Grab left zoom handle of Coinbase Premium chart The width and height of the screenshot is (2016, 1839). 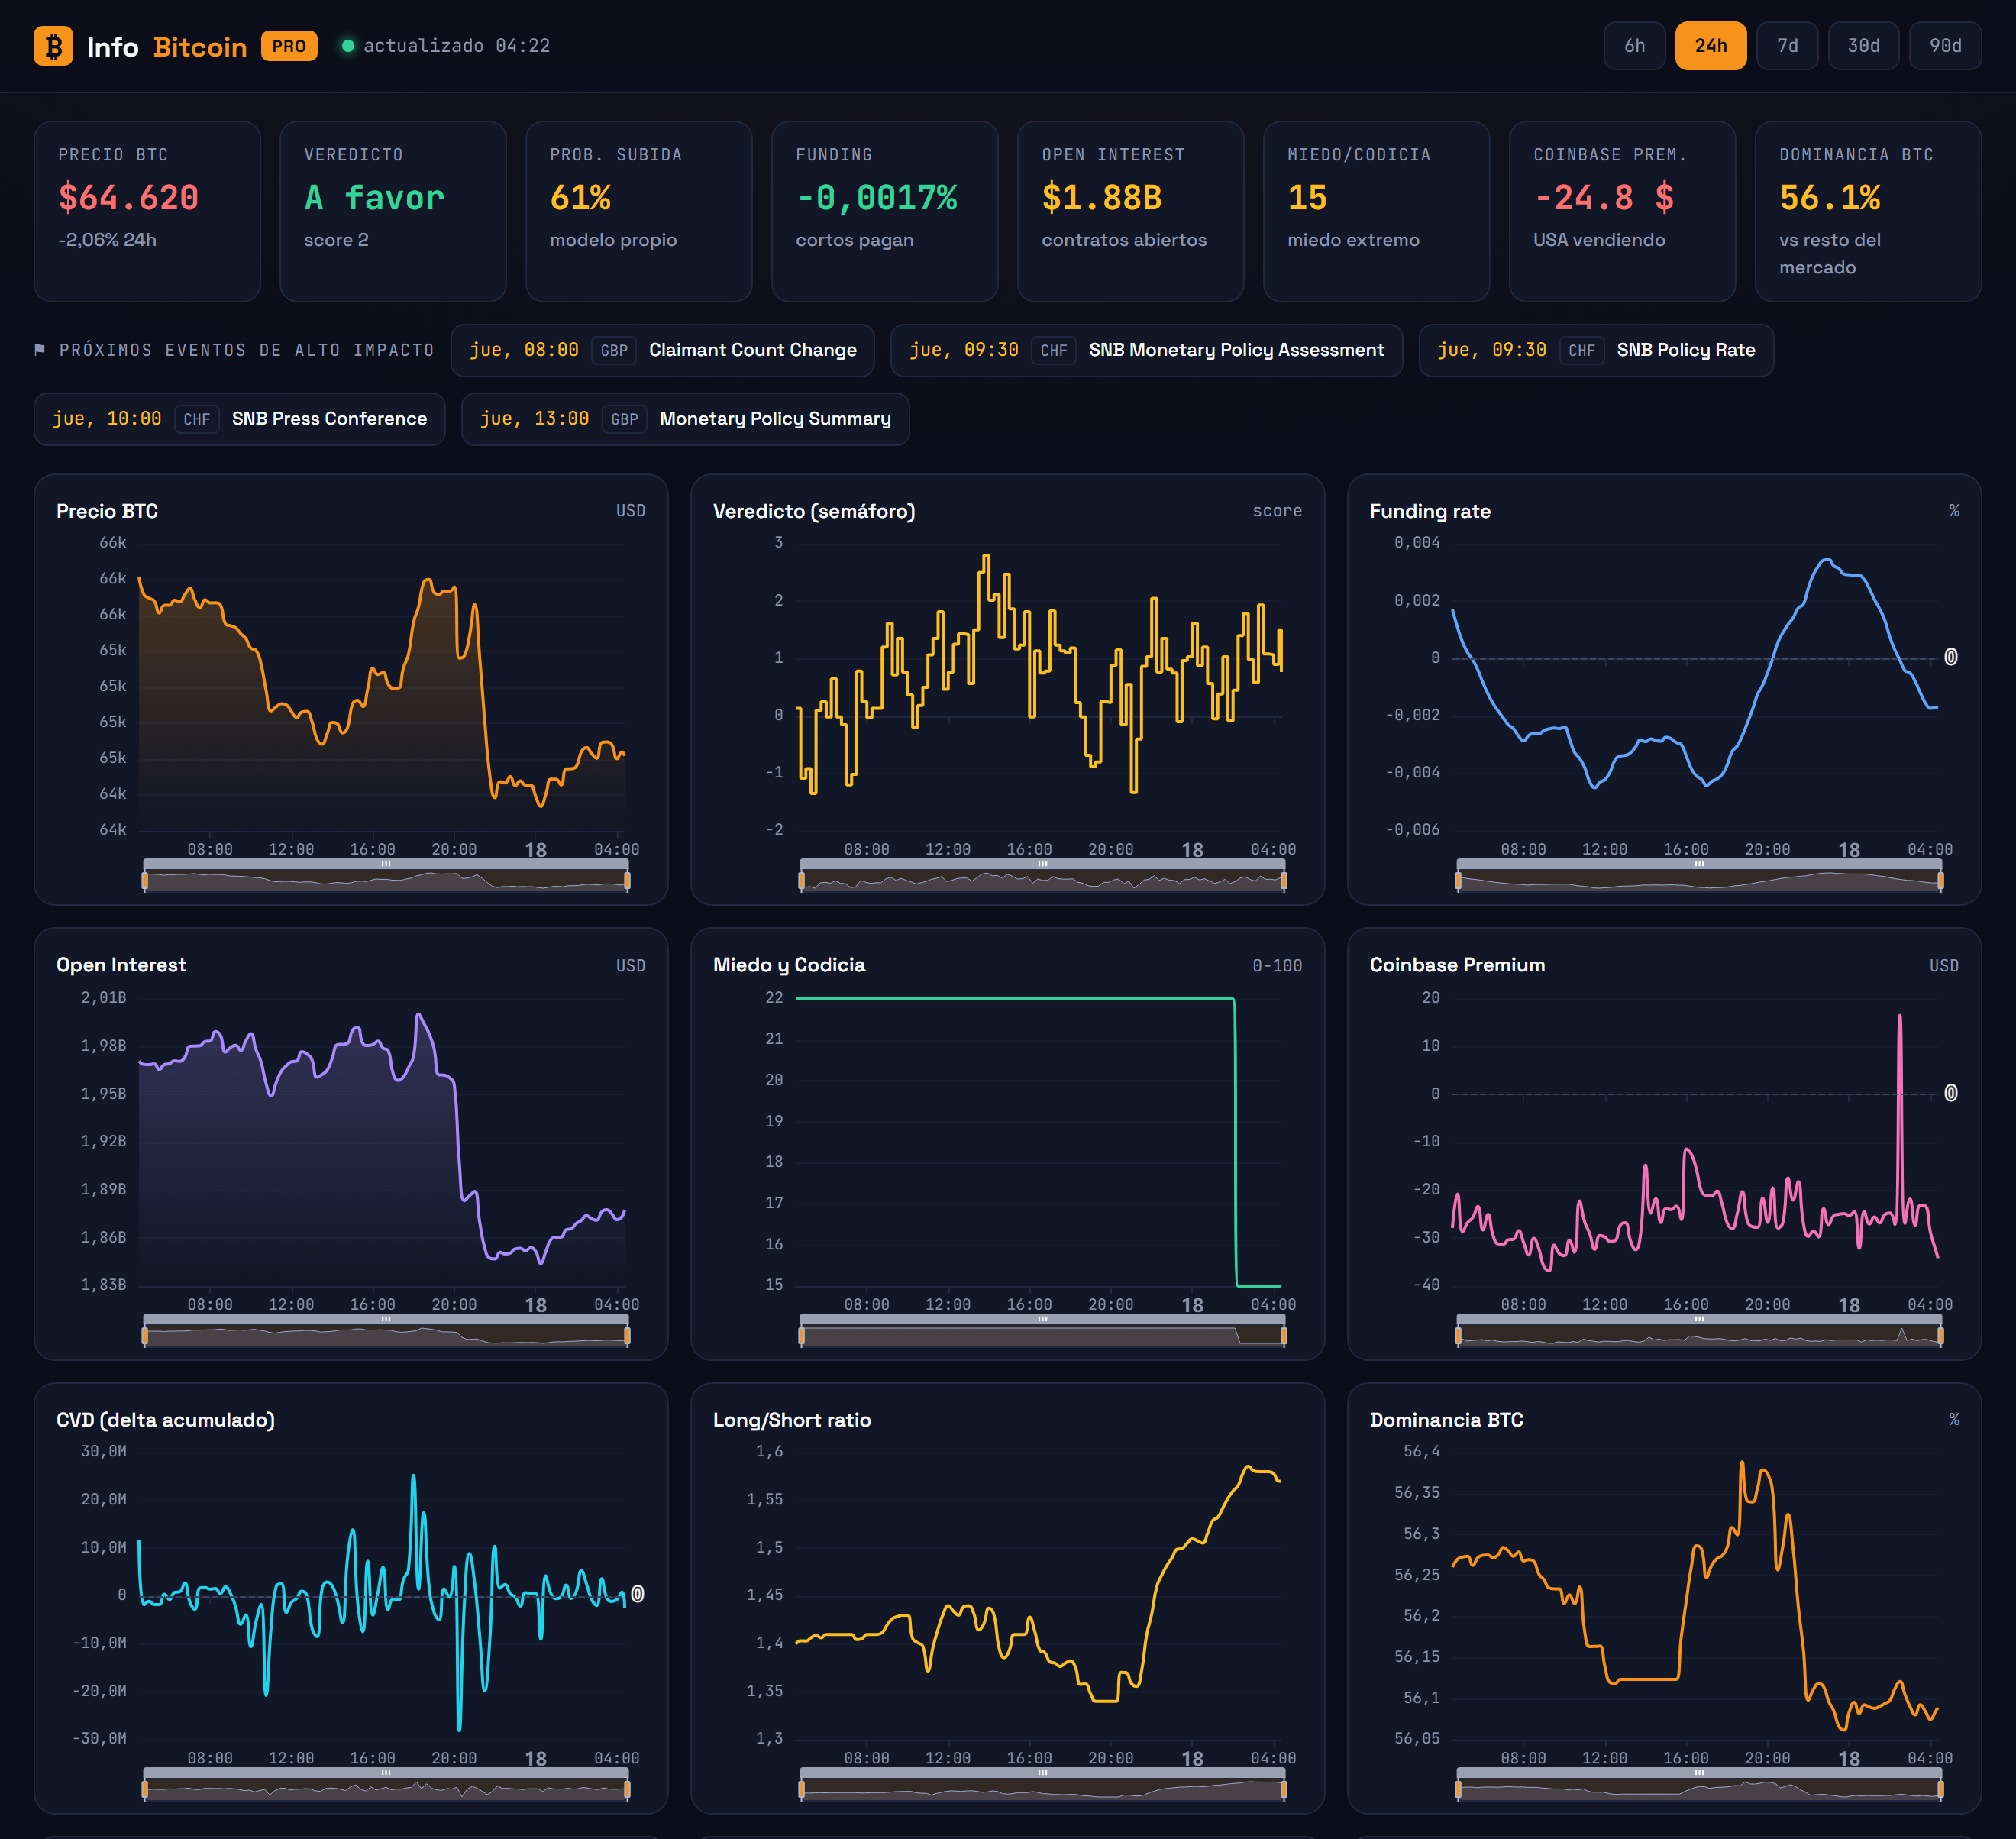click(1458, 1336)
